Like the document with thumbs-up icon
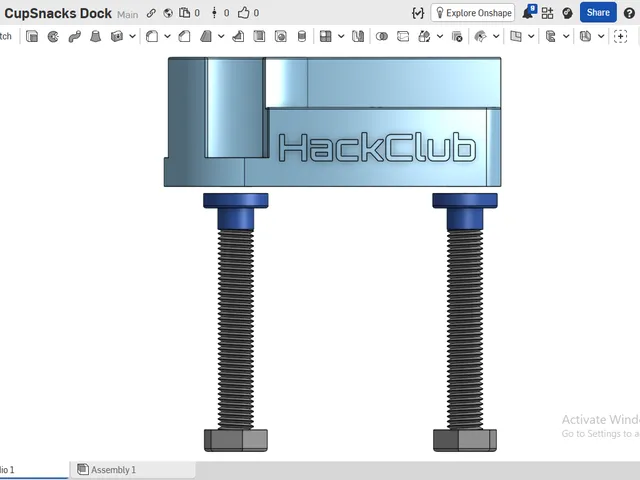 click(243, 13)
